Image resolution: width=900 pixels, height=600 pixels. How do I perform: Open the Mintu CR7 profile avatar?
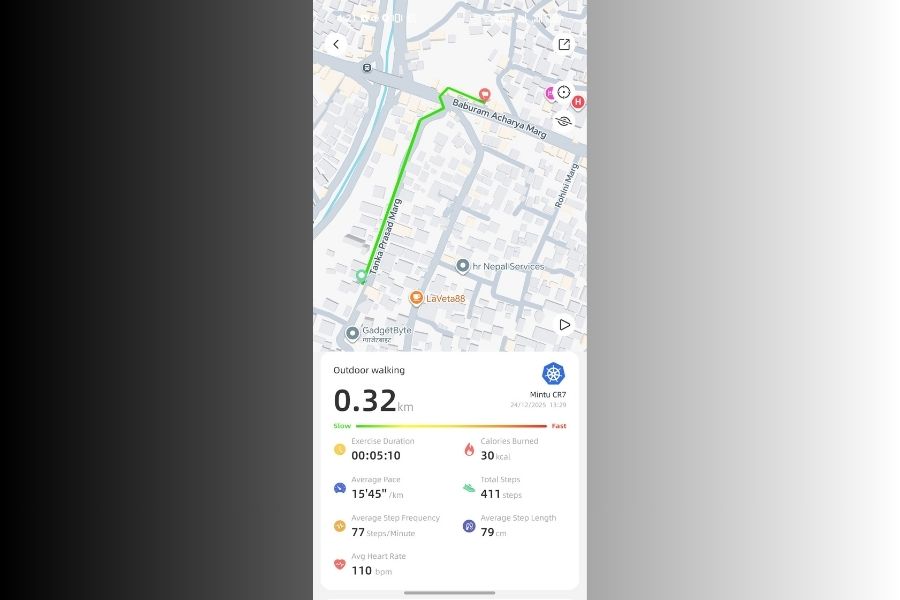pos(553,374)
